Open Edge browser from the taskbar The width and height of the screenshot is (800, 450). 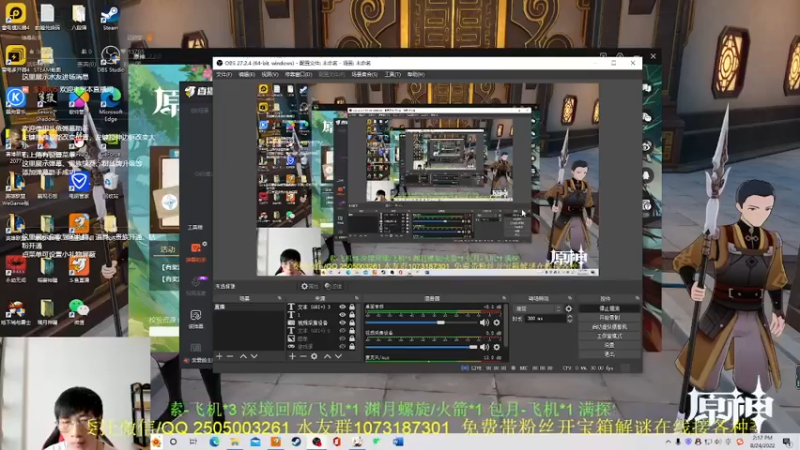coord(214,441)
